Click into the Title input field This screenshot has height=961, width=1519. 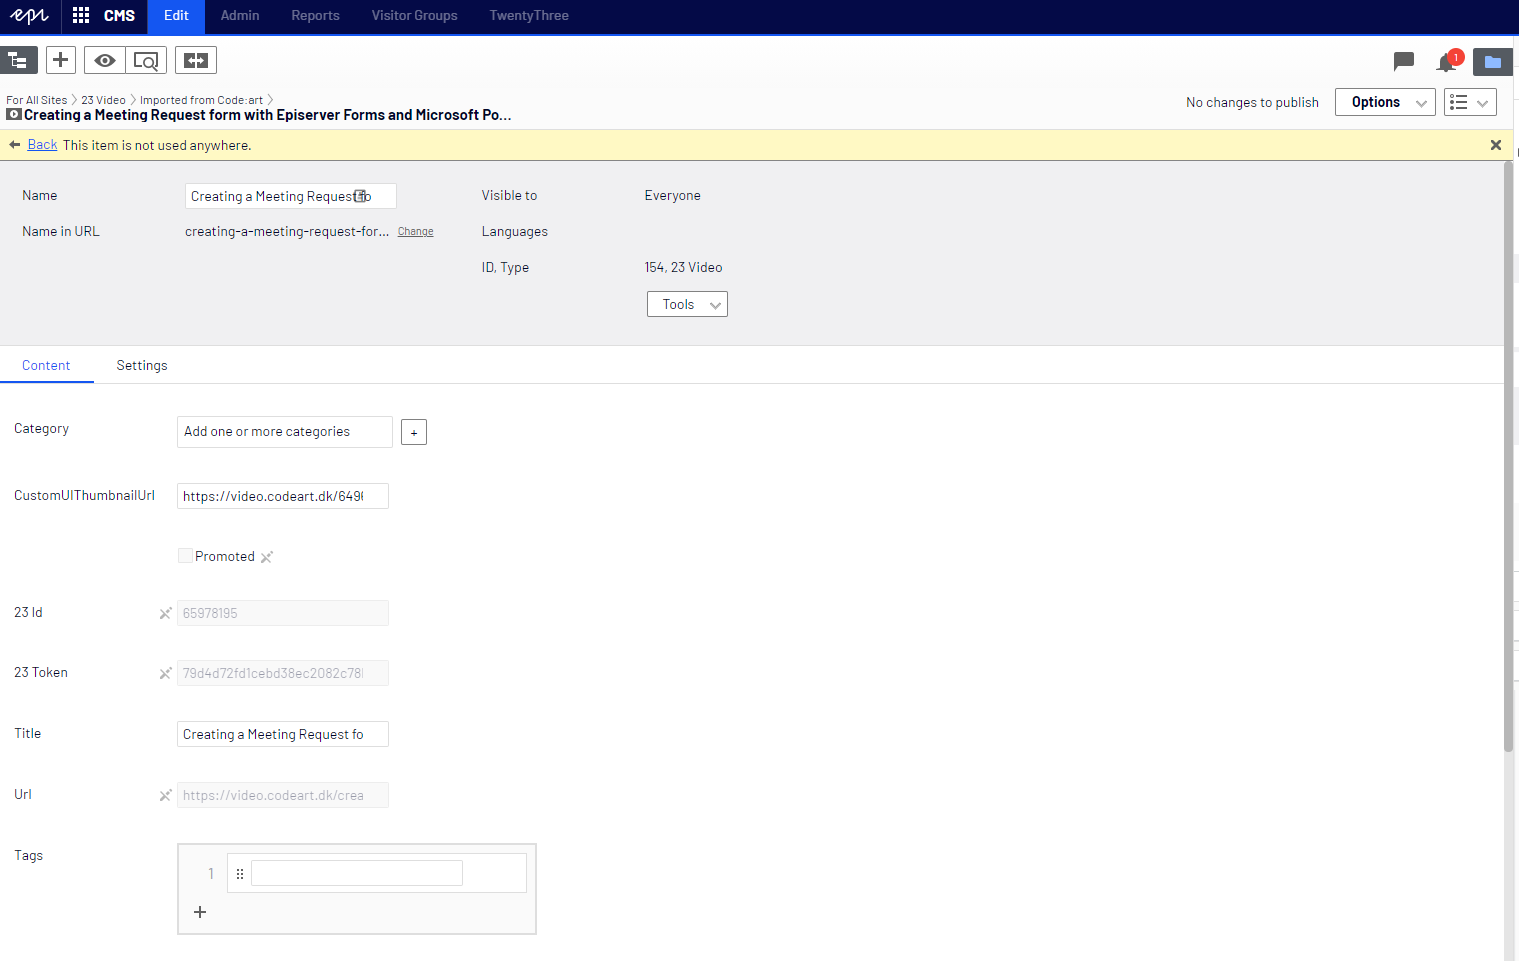point(282,734)
